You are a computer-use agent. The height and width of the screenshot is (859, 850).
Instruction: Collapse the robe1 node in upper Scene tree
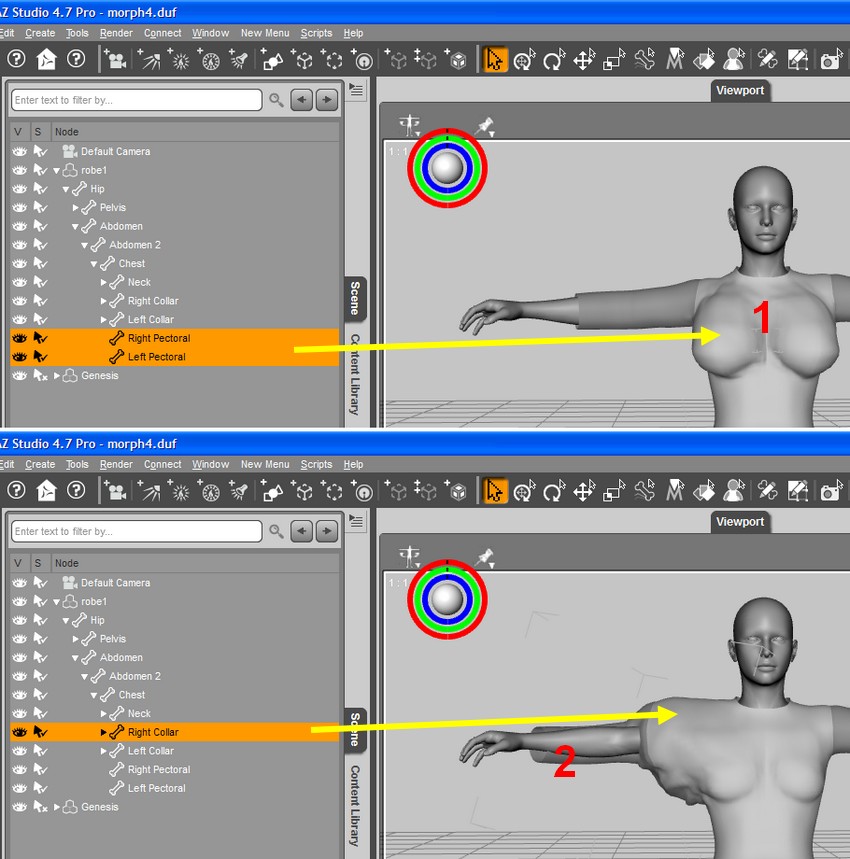click(x=56, y=170)
